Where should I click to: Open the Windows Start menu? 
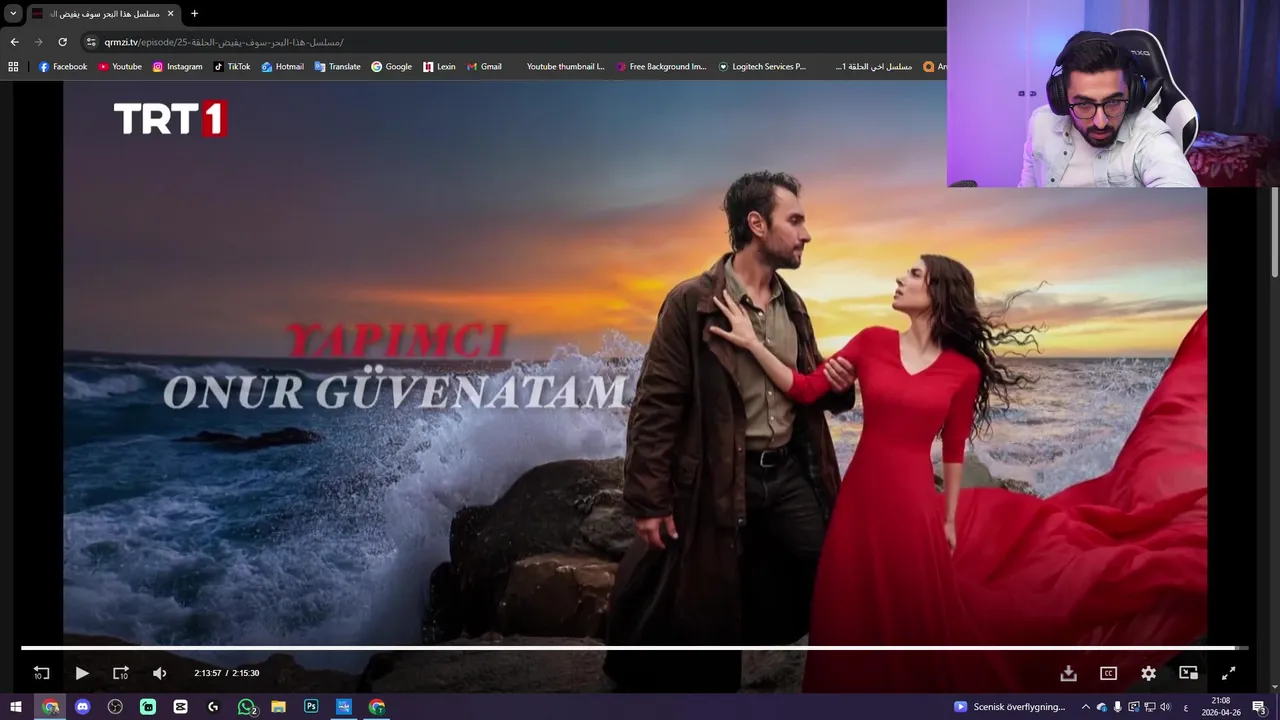[16, 707]
